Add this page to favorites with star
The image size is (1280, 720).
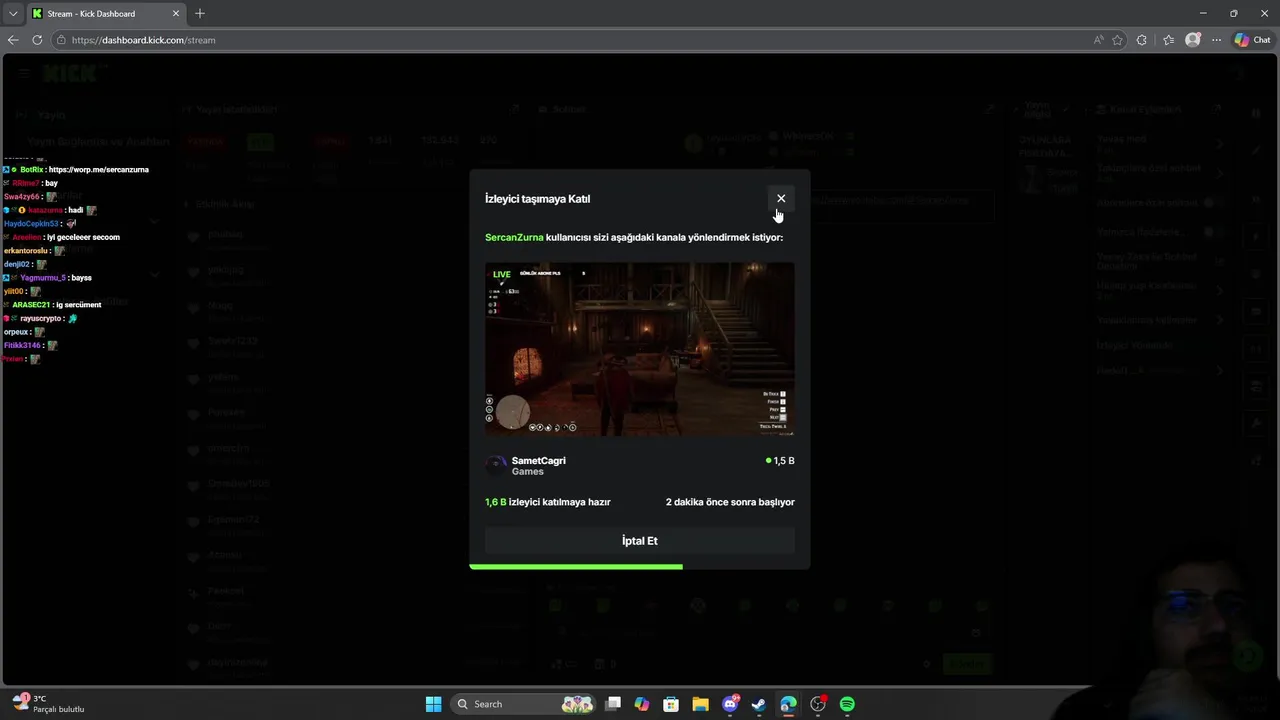click(x=1117, y=40)
